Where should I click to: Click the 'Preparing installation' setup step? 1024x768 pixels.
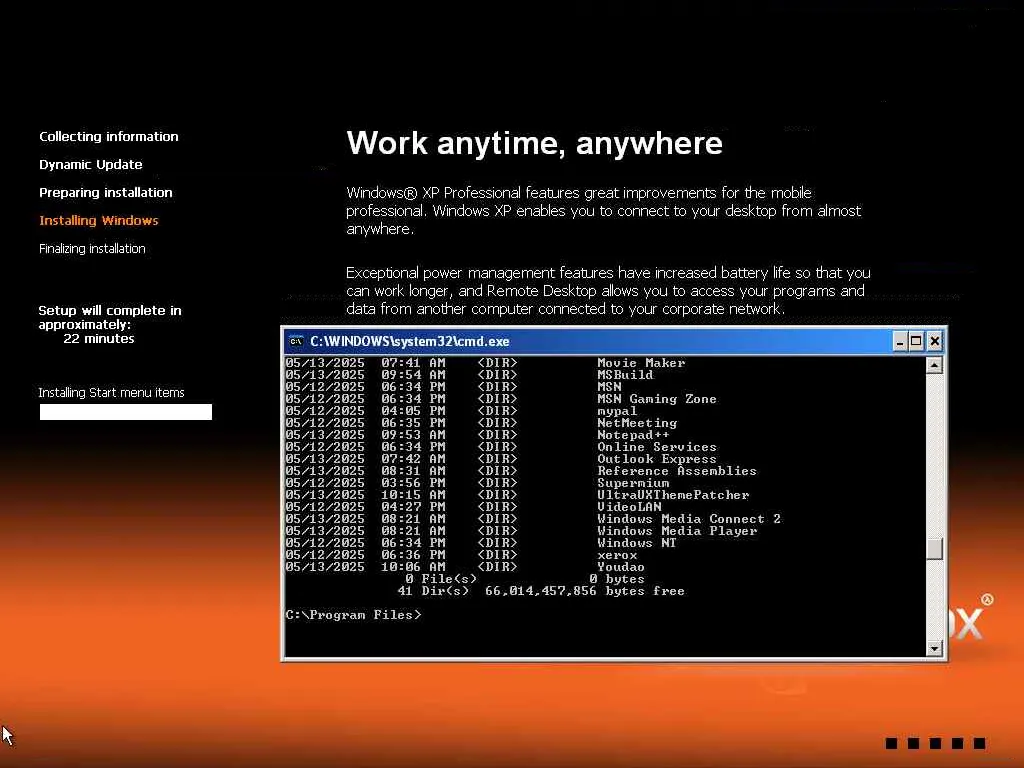(106, 193)
